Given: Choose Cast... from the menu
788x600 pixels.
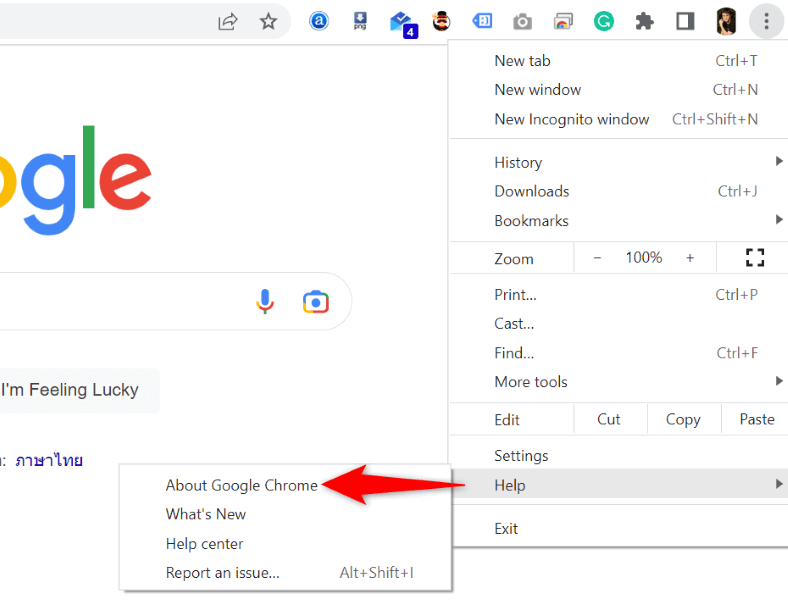Looking at the screenshot, I should click(619, 324).
